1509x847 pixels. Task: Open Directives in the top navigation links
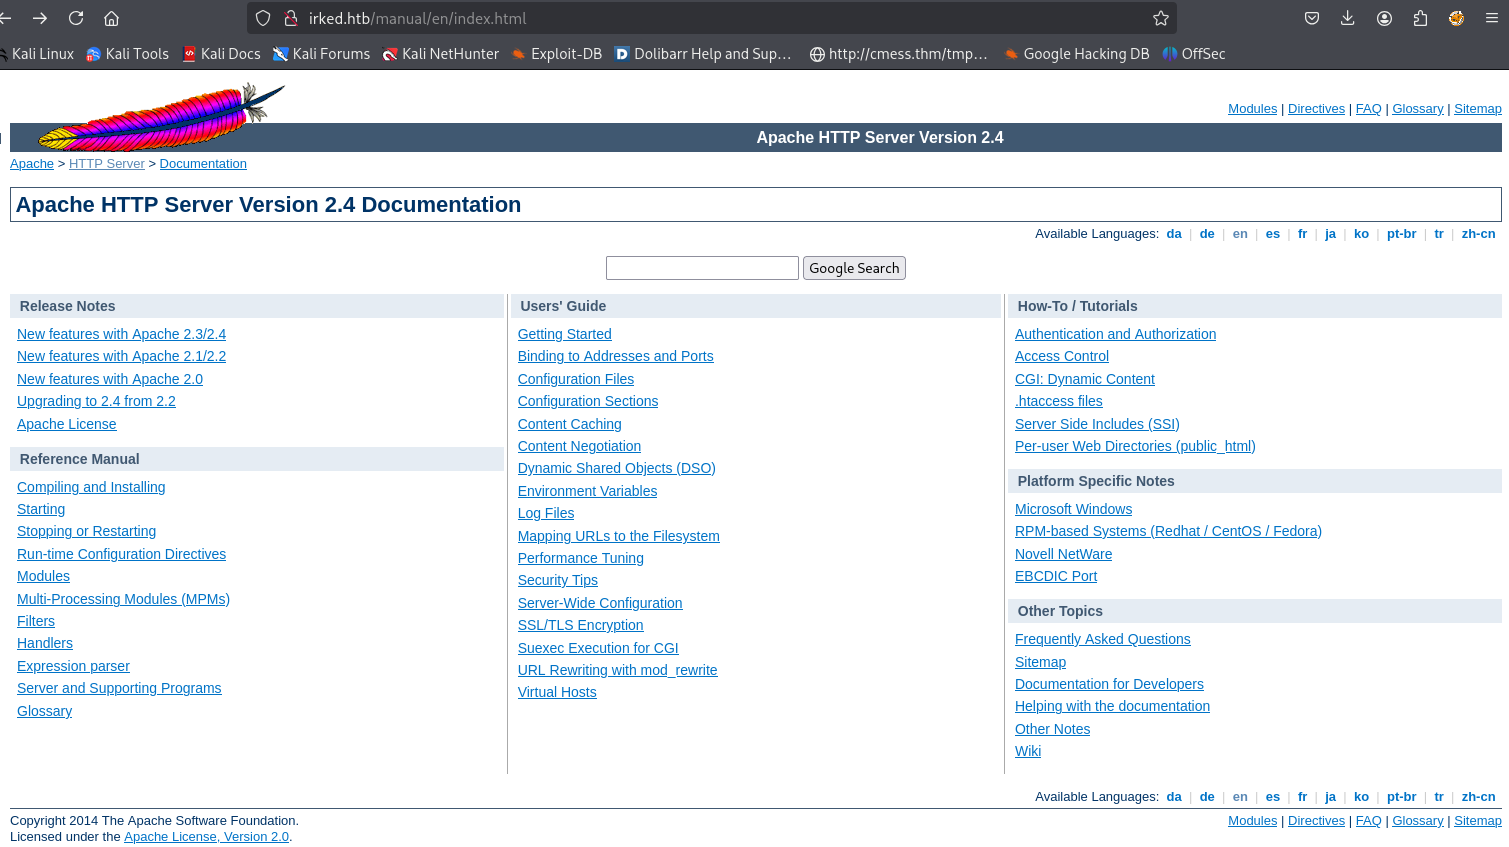pyautogui.click(x=1316, y=109)
